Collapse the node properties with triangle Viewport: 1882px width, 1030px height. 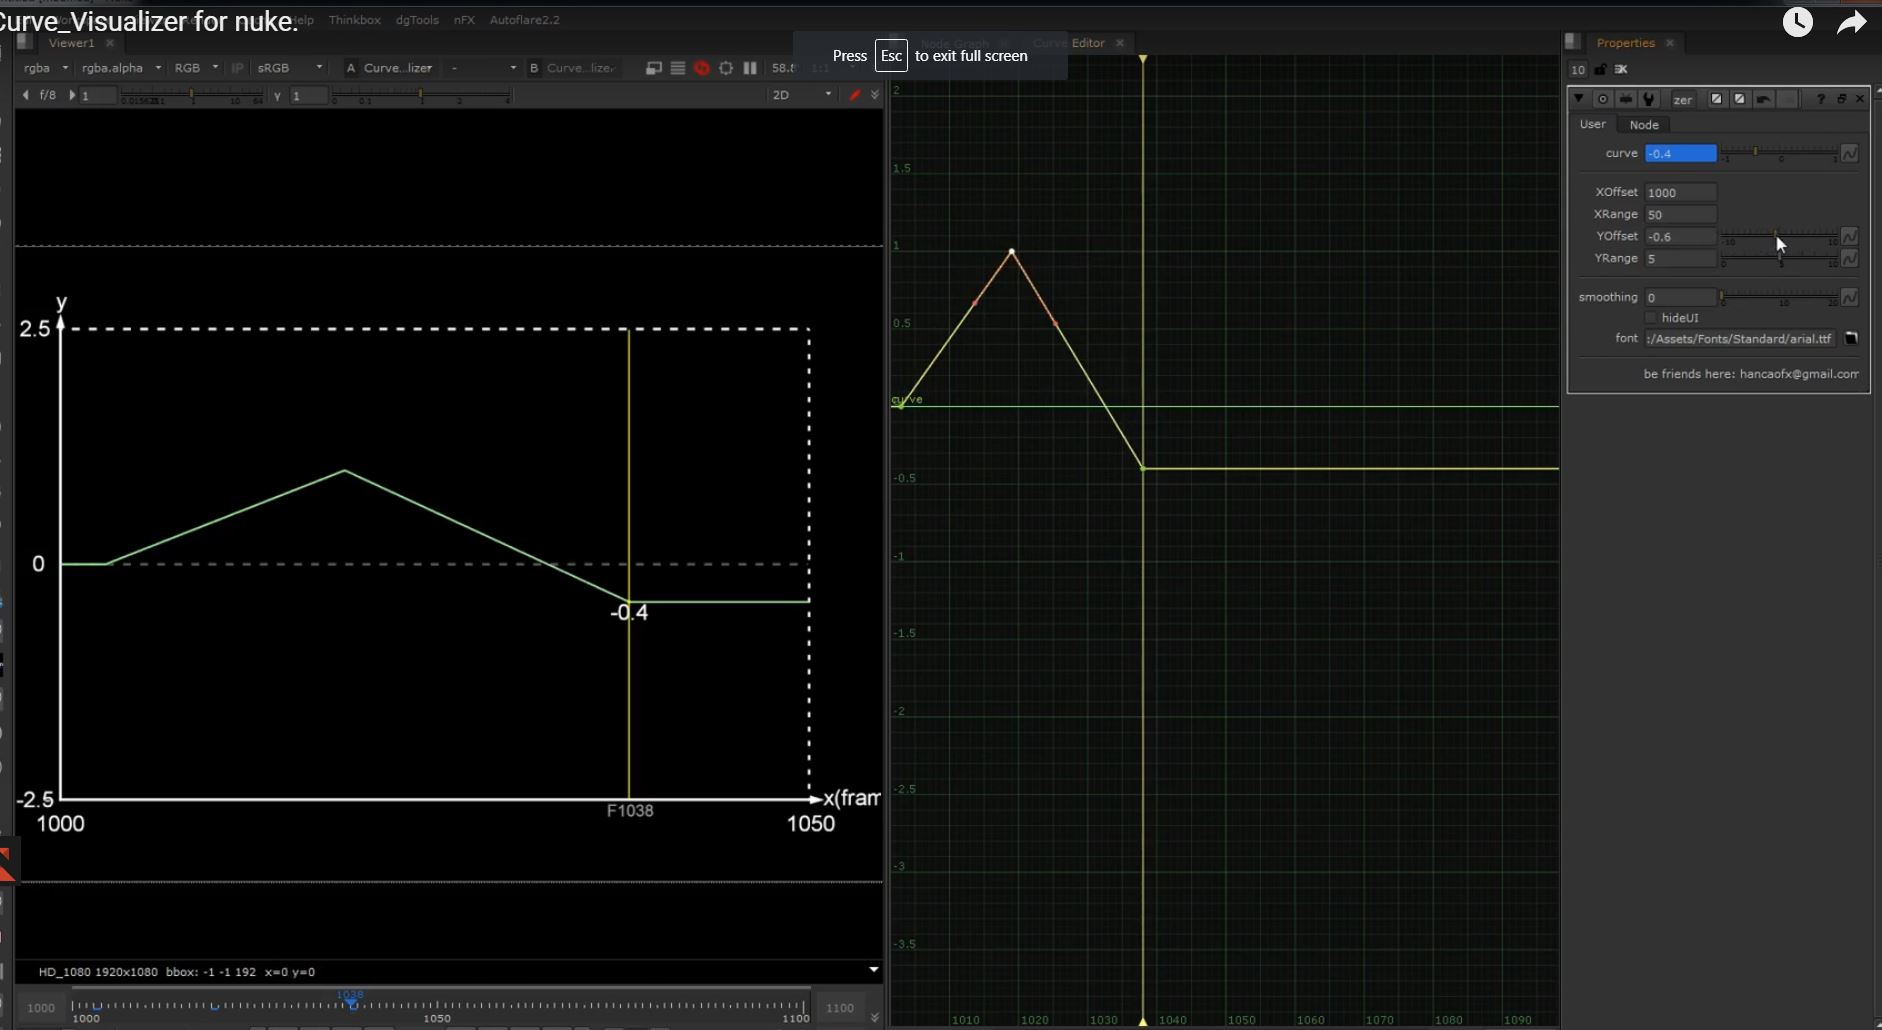[1579, 99]
